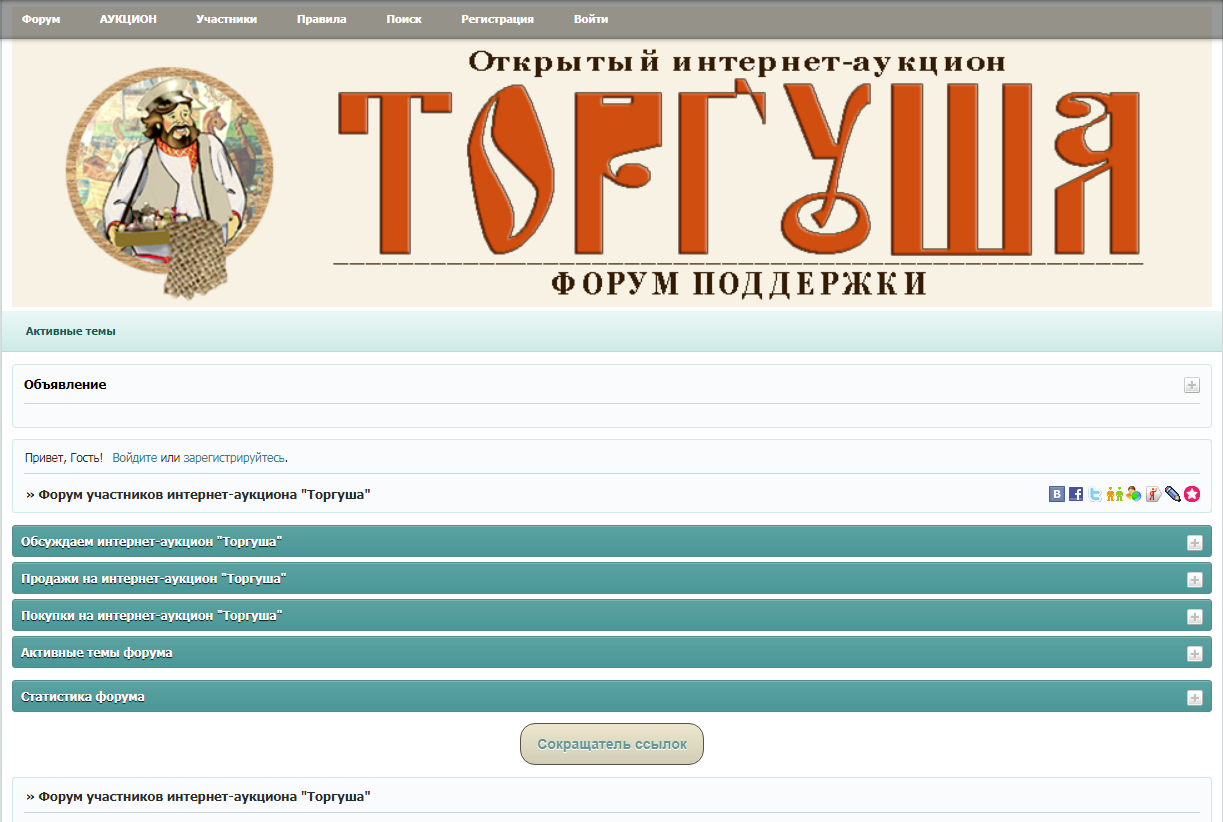The image size is (1223, 822).
Task: Click the Сокращатель ссылок button
Action: click(x=612, y=744)
